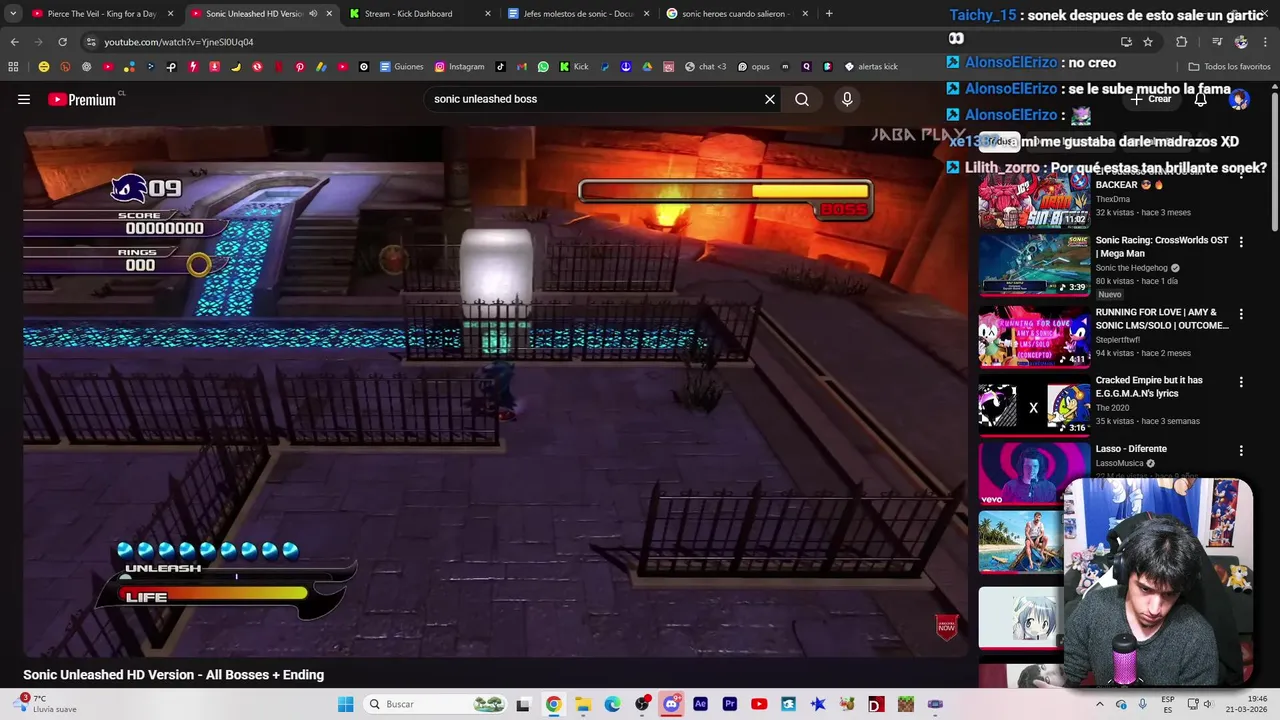This screenshot has width=1280, height=720.
Task: Open the Kick bookmark
Action: [x=574, y=67]
